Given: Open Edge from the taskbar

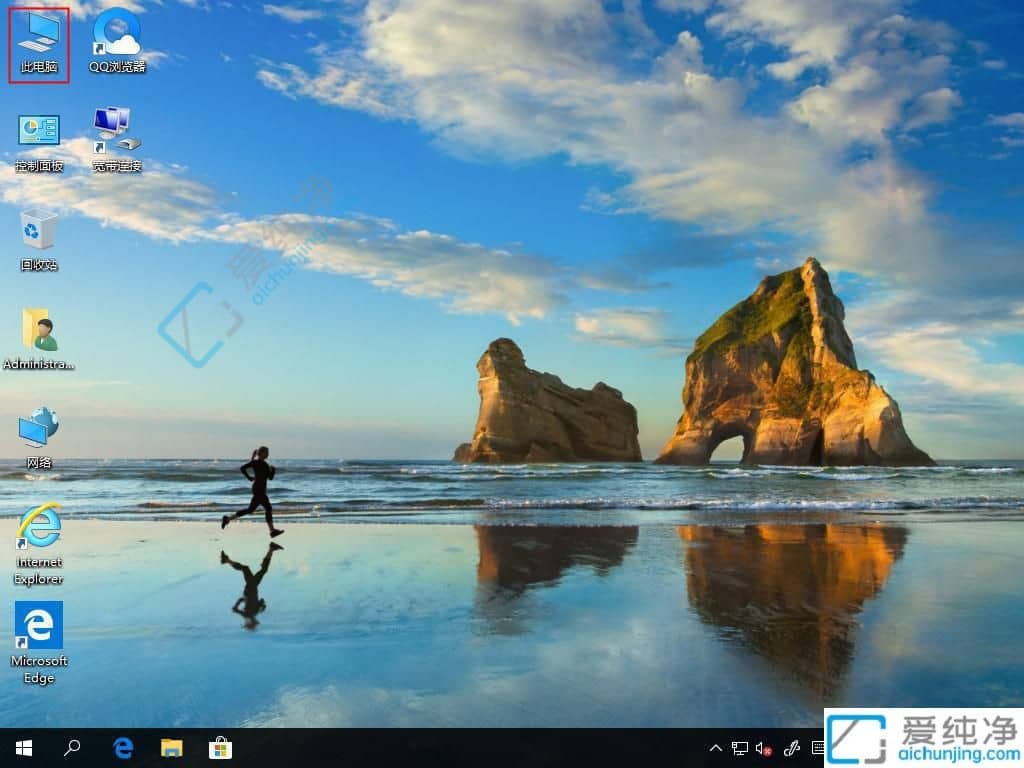Looking at the screenshot, I should [122, 747].
